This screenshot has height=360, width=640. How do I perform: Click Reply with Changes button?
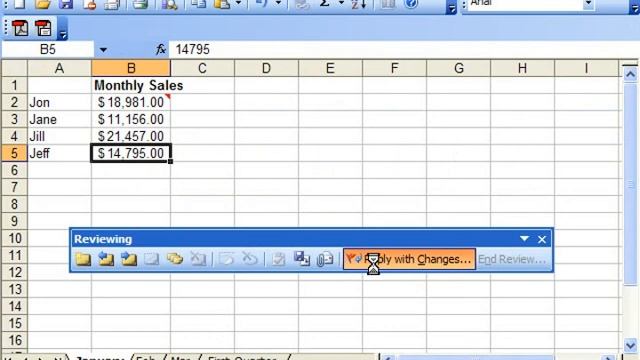pos(409,259)
